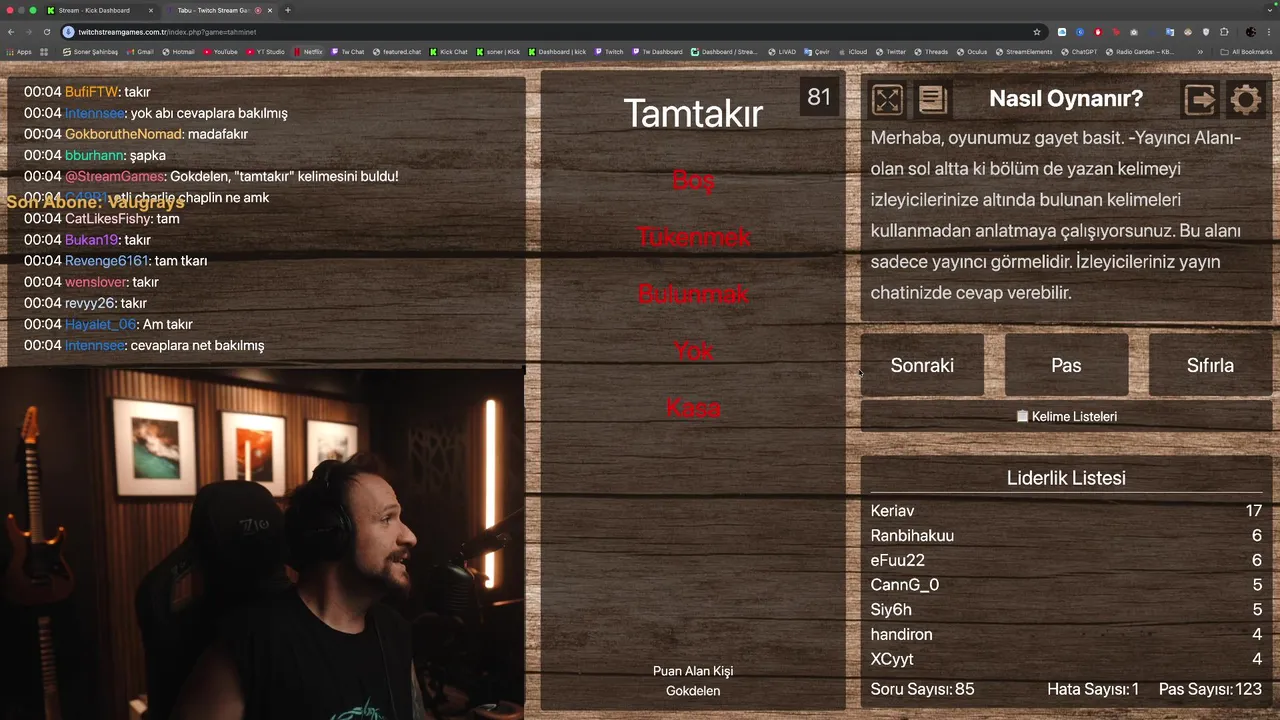Click the Sonraki button

tap(922, 365)
